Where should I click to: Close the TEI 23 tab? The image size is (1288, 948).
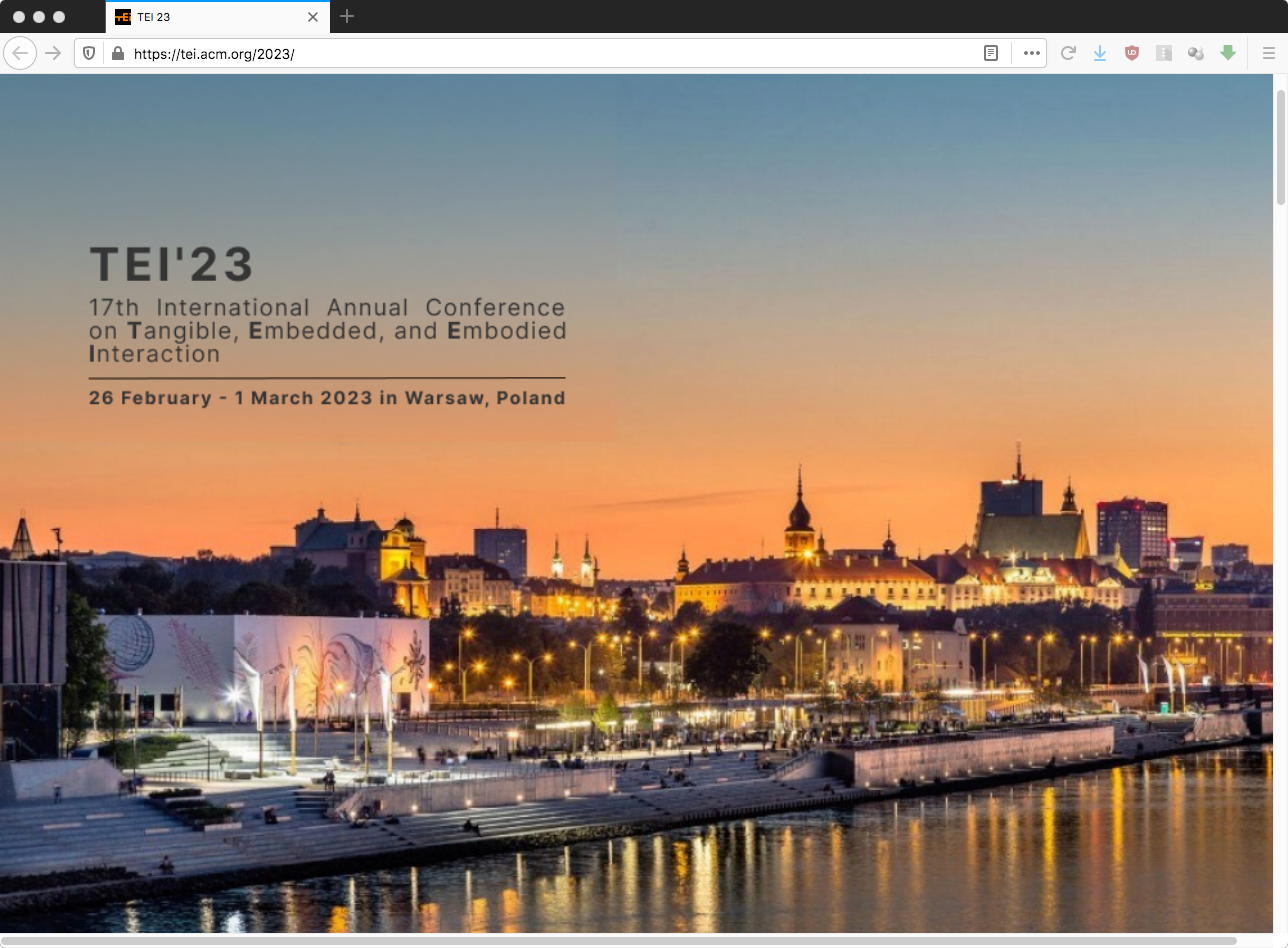(x=313, y=17)
